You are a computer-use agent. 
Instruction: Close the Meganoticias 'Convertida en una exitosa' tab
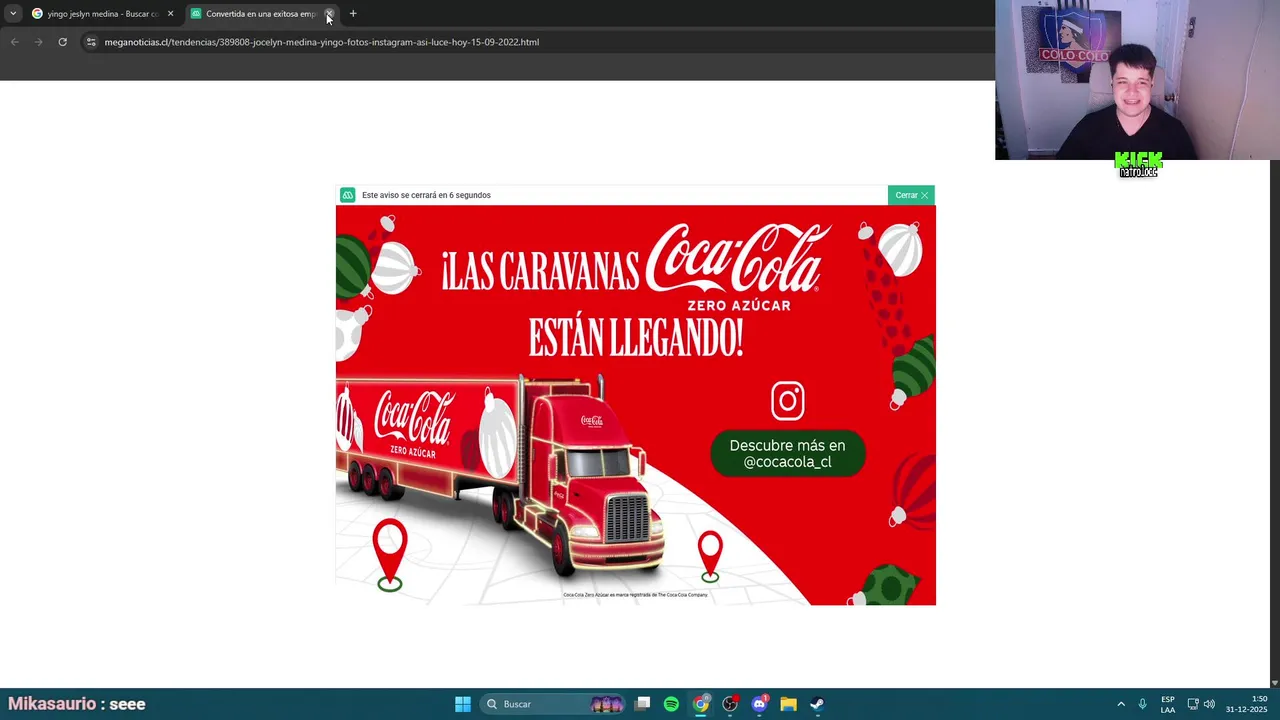(x=329, y=14)
